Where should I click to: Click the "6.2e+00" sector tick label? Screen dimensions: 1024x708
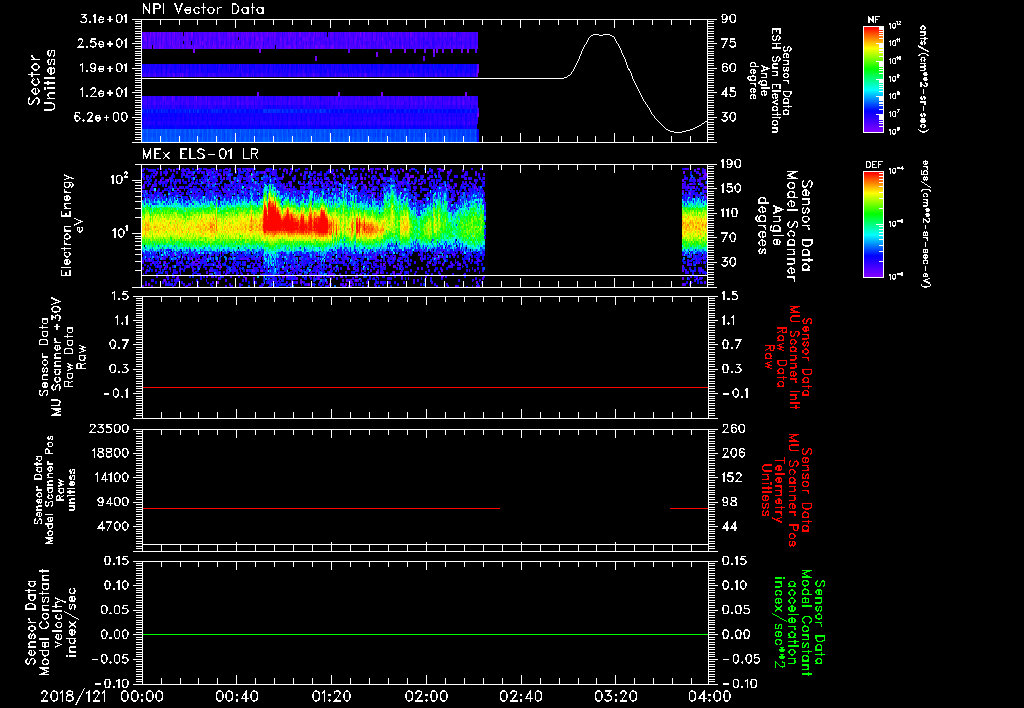tap(103, 117)
